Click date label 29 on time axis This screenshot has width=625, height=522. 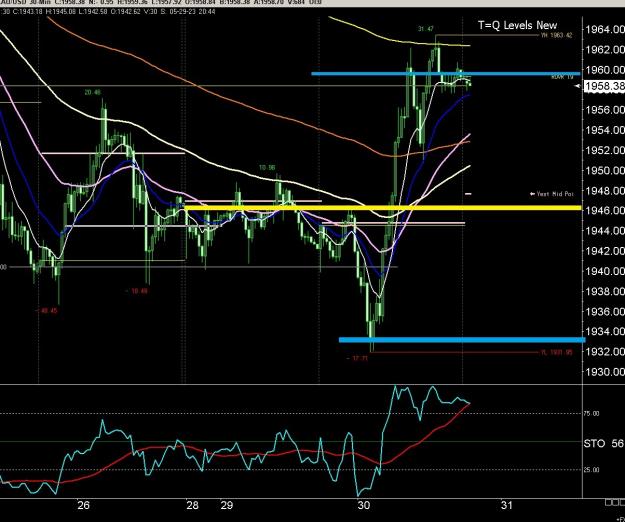[x=226, y=506]
